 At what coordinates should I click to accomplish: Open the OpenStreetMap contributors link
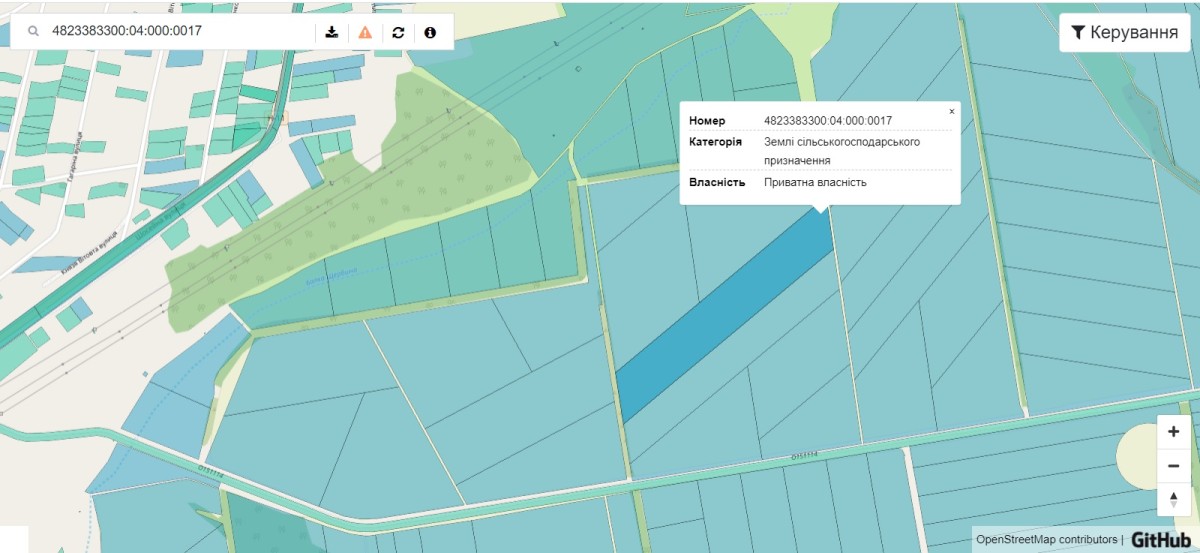click(x=1046, y=540)
